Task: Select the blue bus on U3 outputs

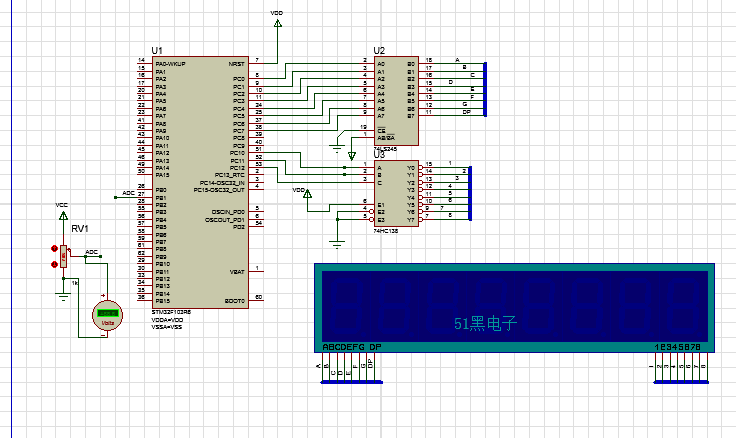Action: coord(470,193)
